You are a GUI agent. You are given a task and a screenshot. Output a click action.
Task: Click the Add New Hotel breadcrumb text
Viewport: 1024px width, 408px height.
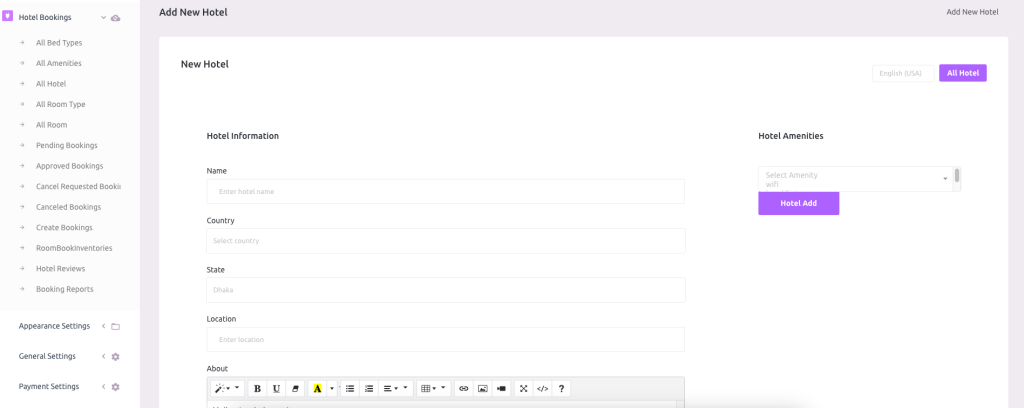(972, 12)
